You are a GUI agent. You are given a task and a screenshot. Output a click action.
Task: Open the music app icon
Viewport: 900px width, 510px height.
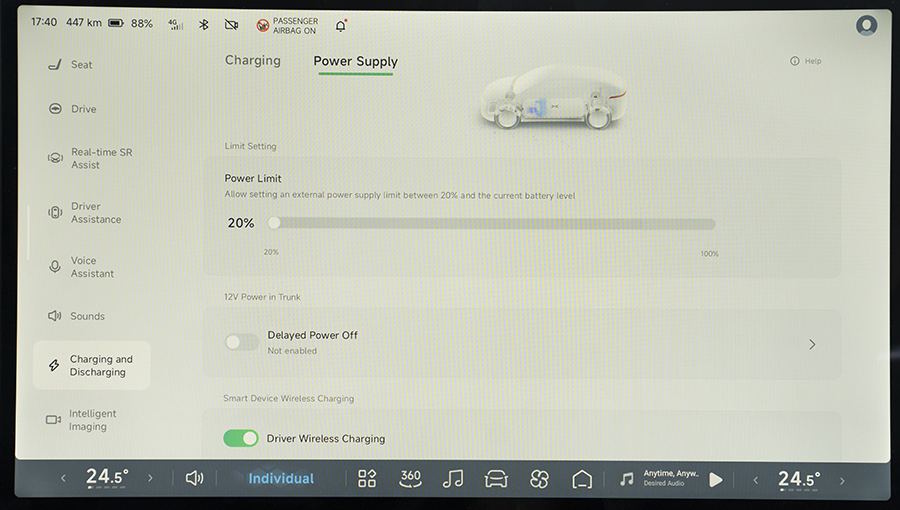(x=453, y=479)
